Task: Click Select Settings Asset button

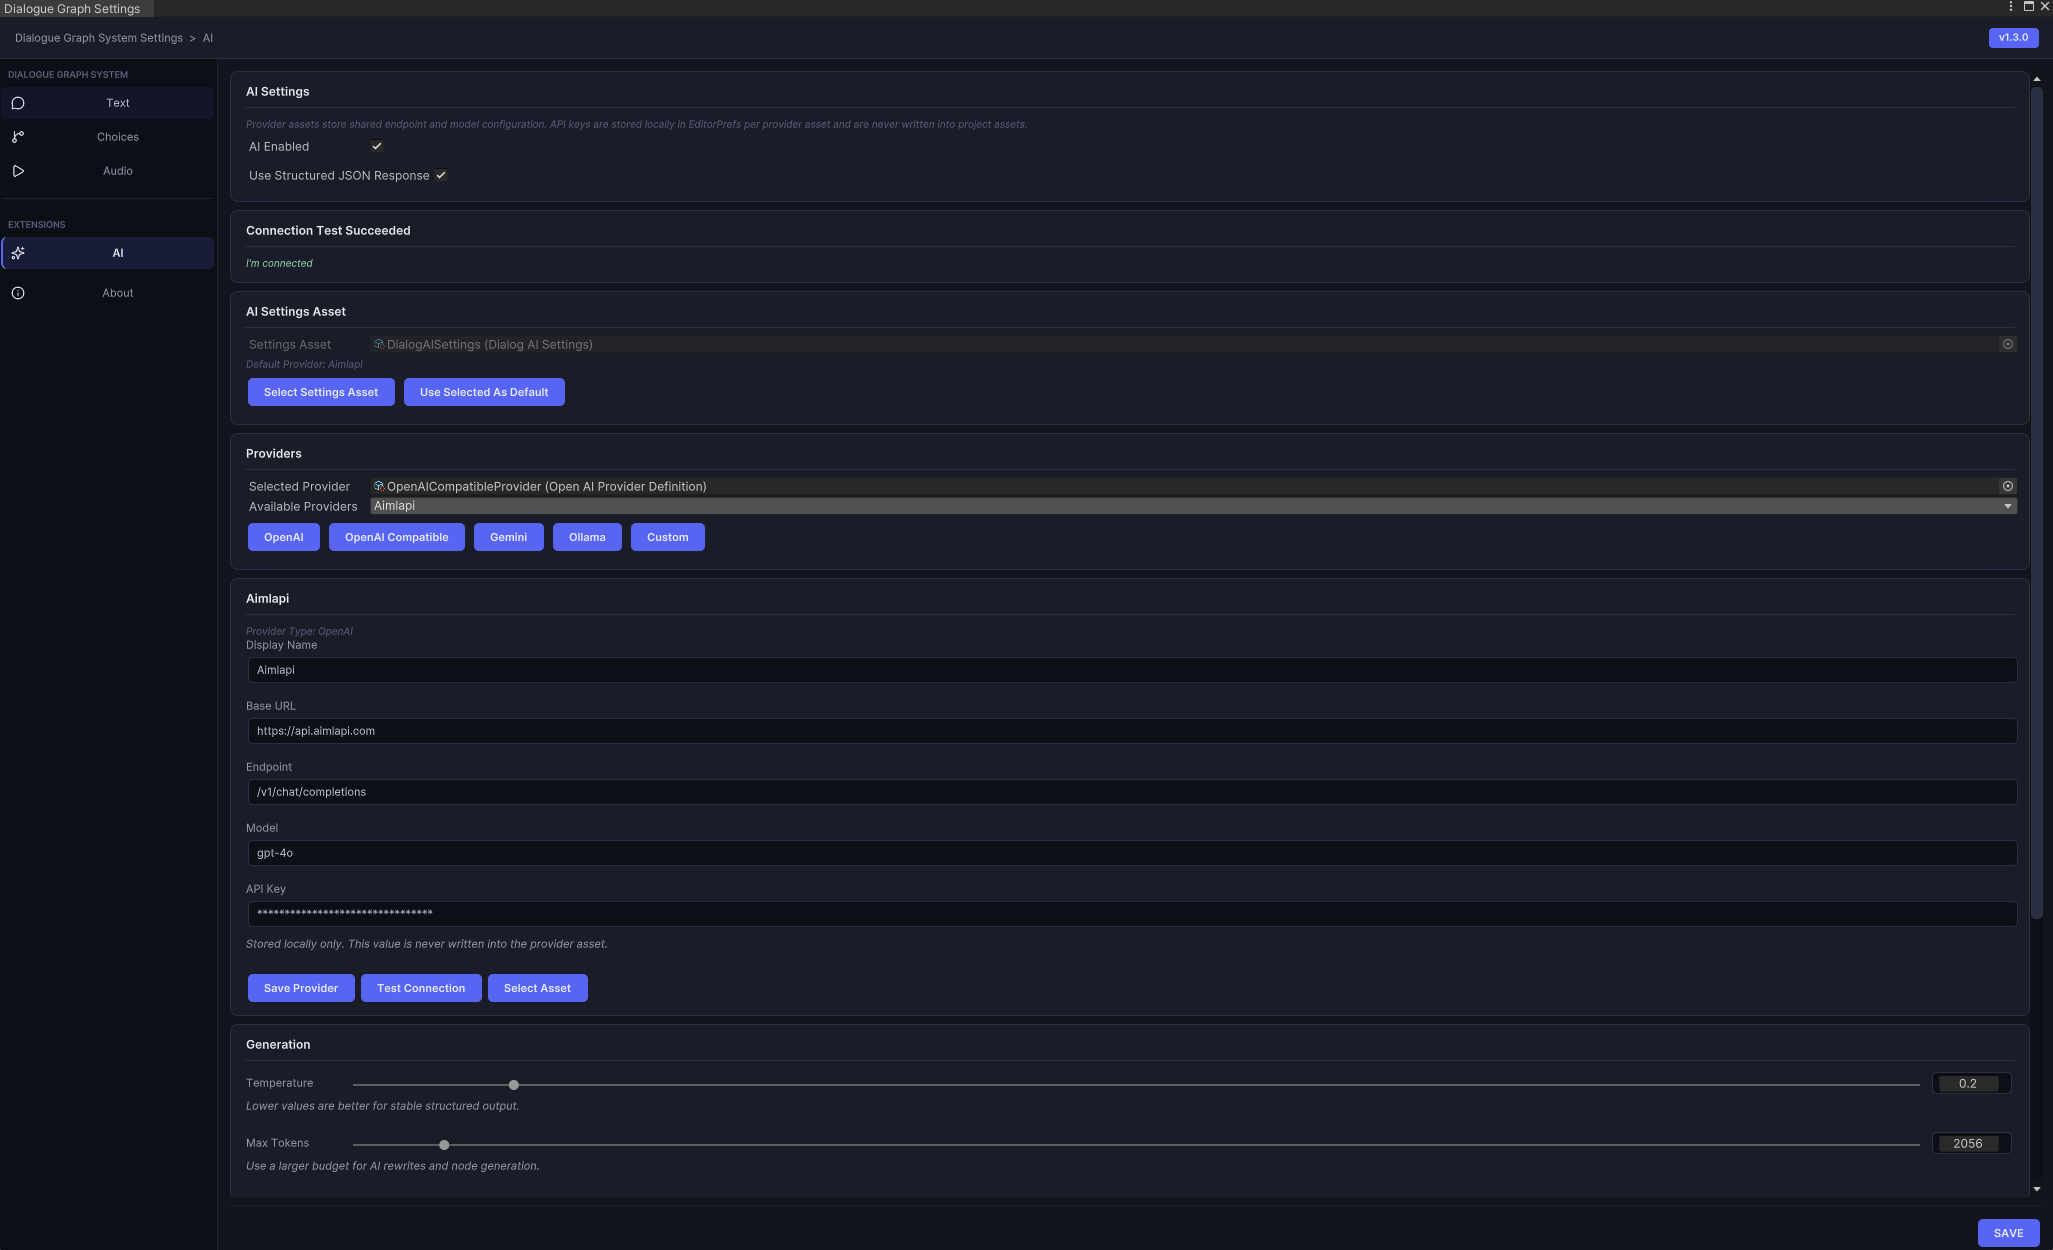Action: [x=321, y=392]
